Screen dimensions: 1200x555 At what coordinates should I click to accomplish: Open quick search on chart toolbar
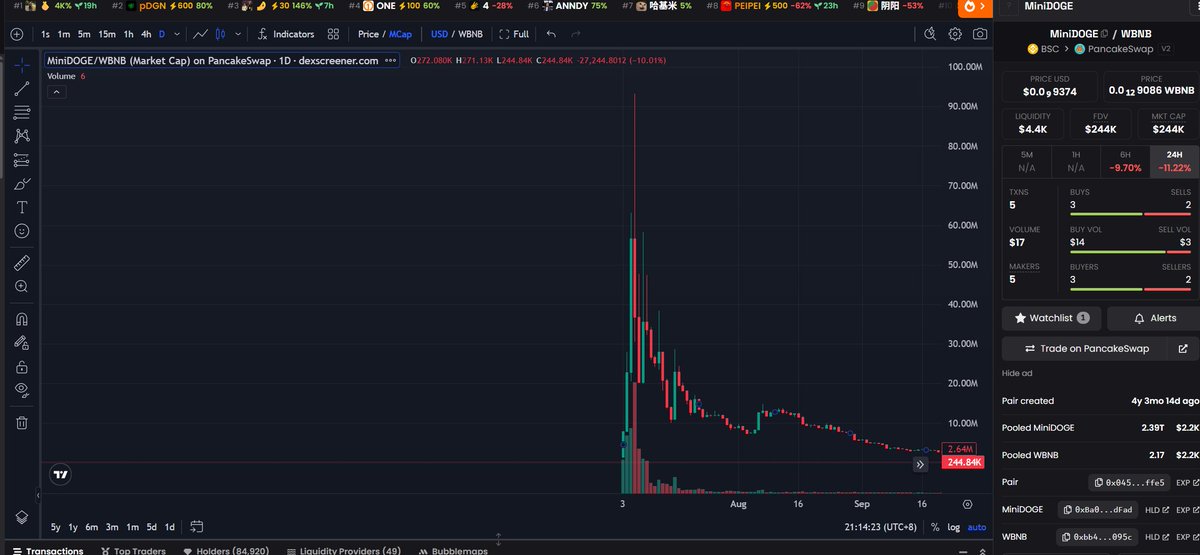click(x=930, y=34)
